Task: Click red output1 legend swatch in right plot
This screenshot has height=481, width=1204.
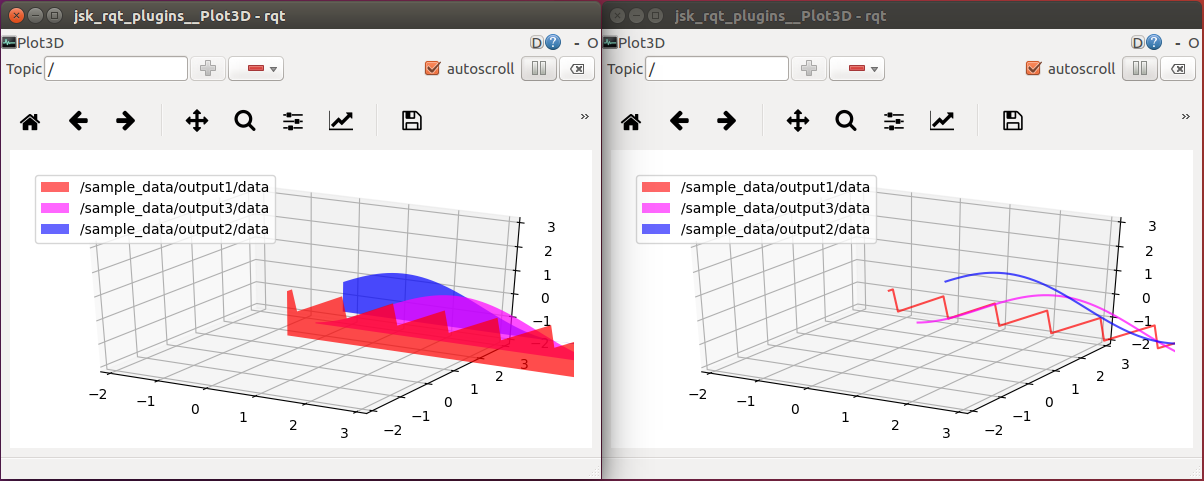Action: [x=655, y=187]
